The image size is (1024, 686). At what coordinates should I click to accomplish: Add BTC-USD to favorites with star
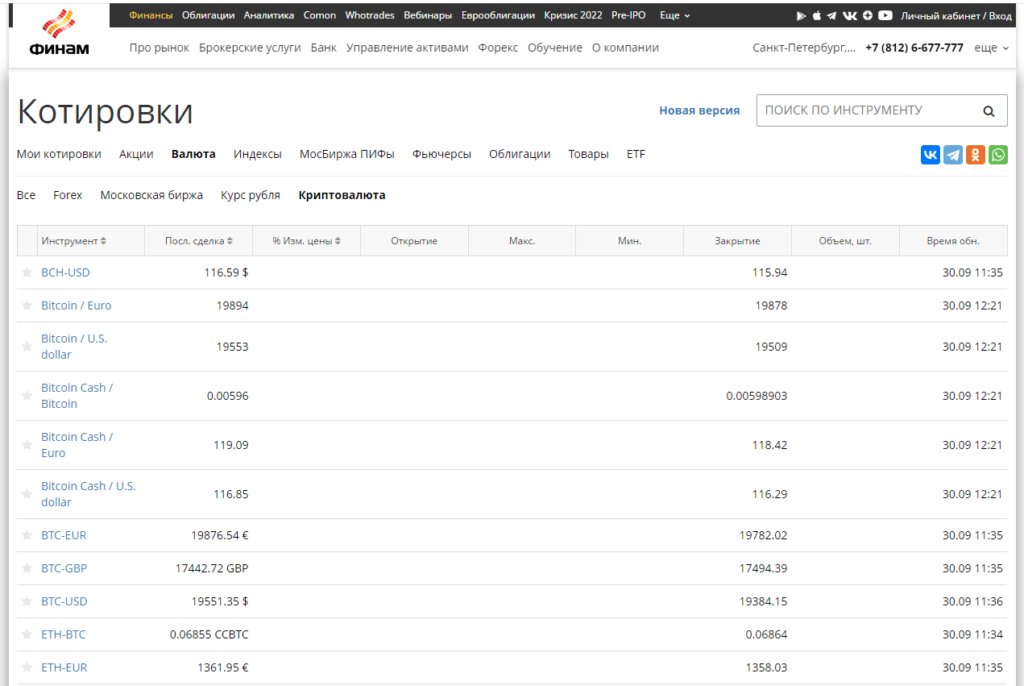27,602
